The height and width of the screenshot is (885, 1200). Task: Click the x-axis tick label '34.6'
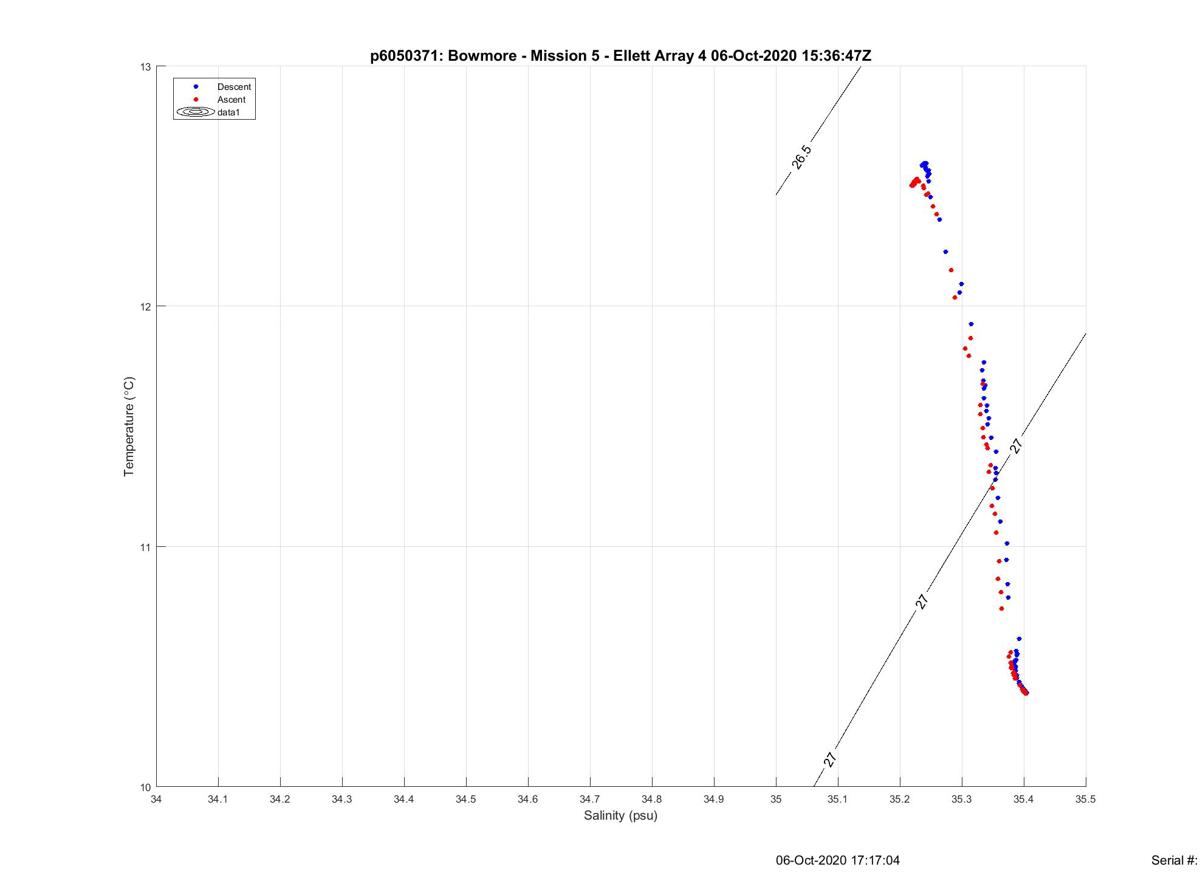tap(528, 799)
